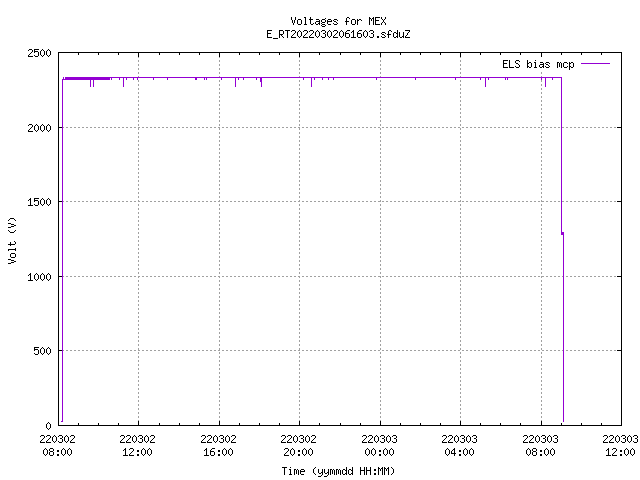Click x-axis label 220302 08:00

58,446
